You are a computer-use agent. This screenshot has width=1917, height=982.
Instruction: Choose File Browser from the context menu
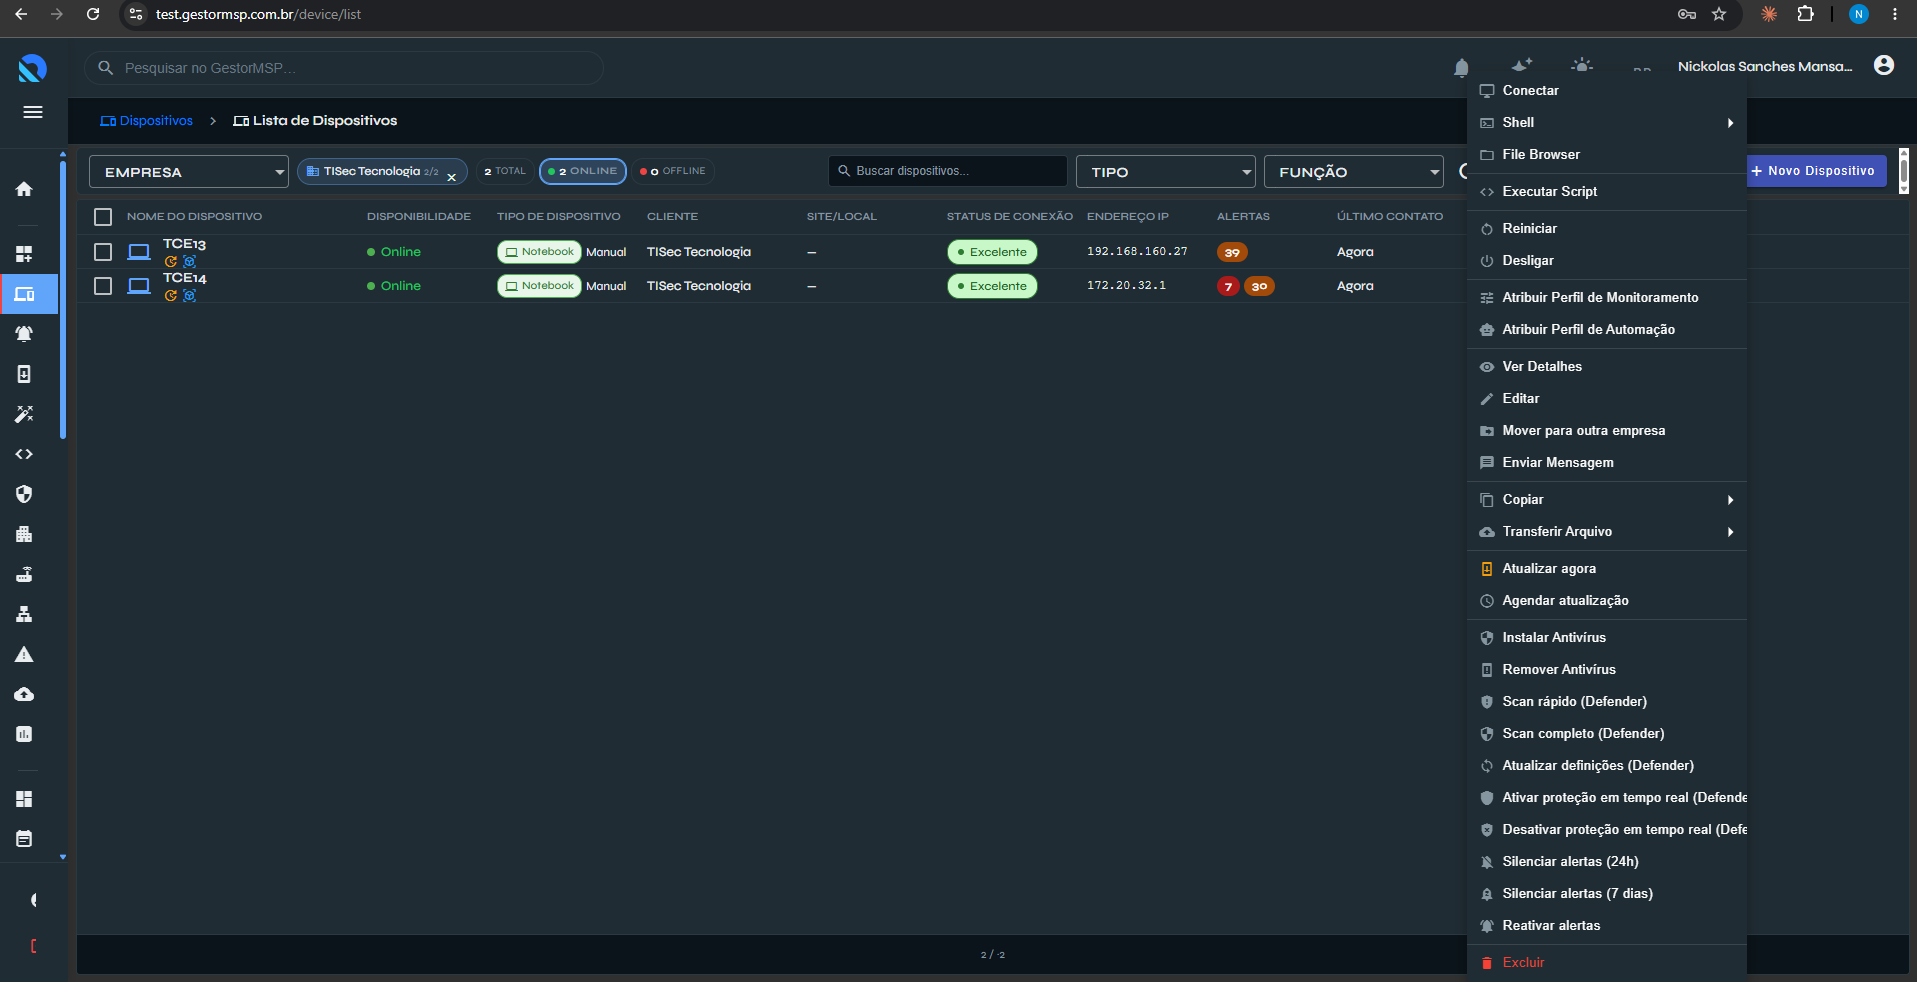pyautogui.click(x=1607, y=155)
